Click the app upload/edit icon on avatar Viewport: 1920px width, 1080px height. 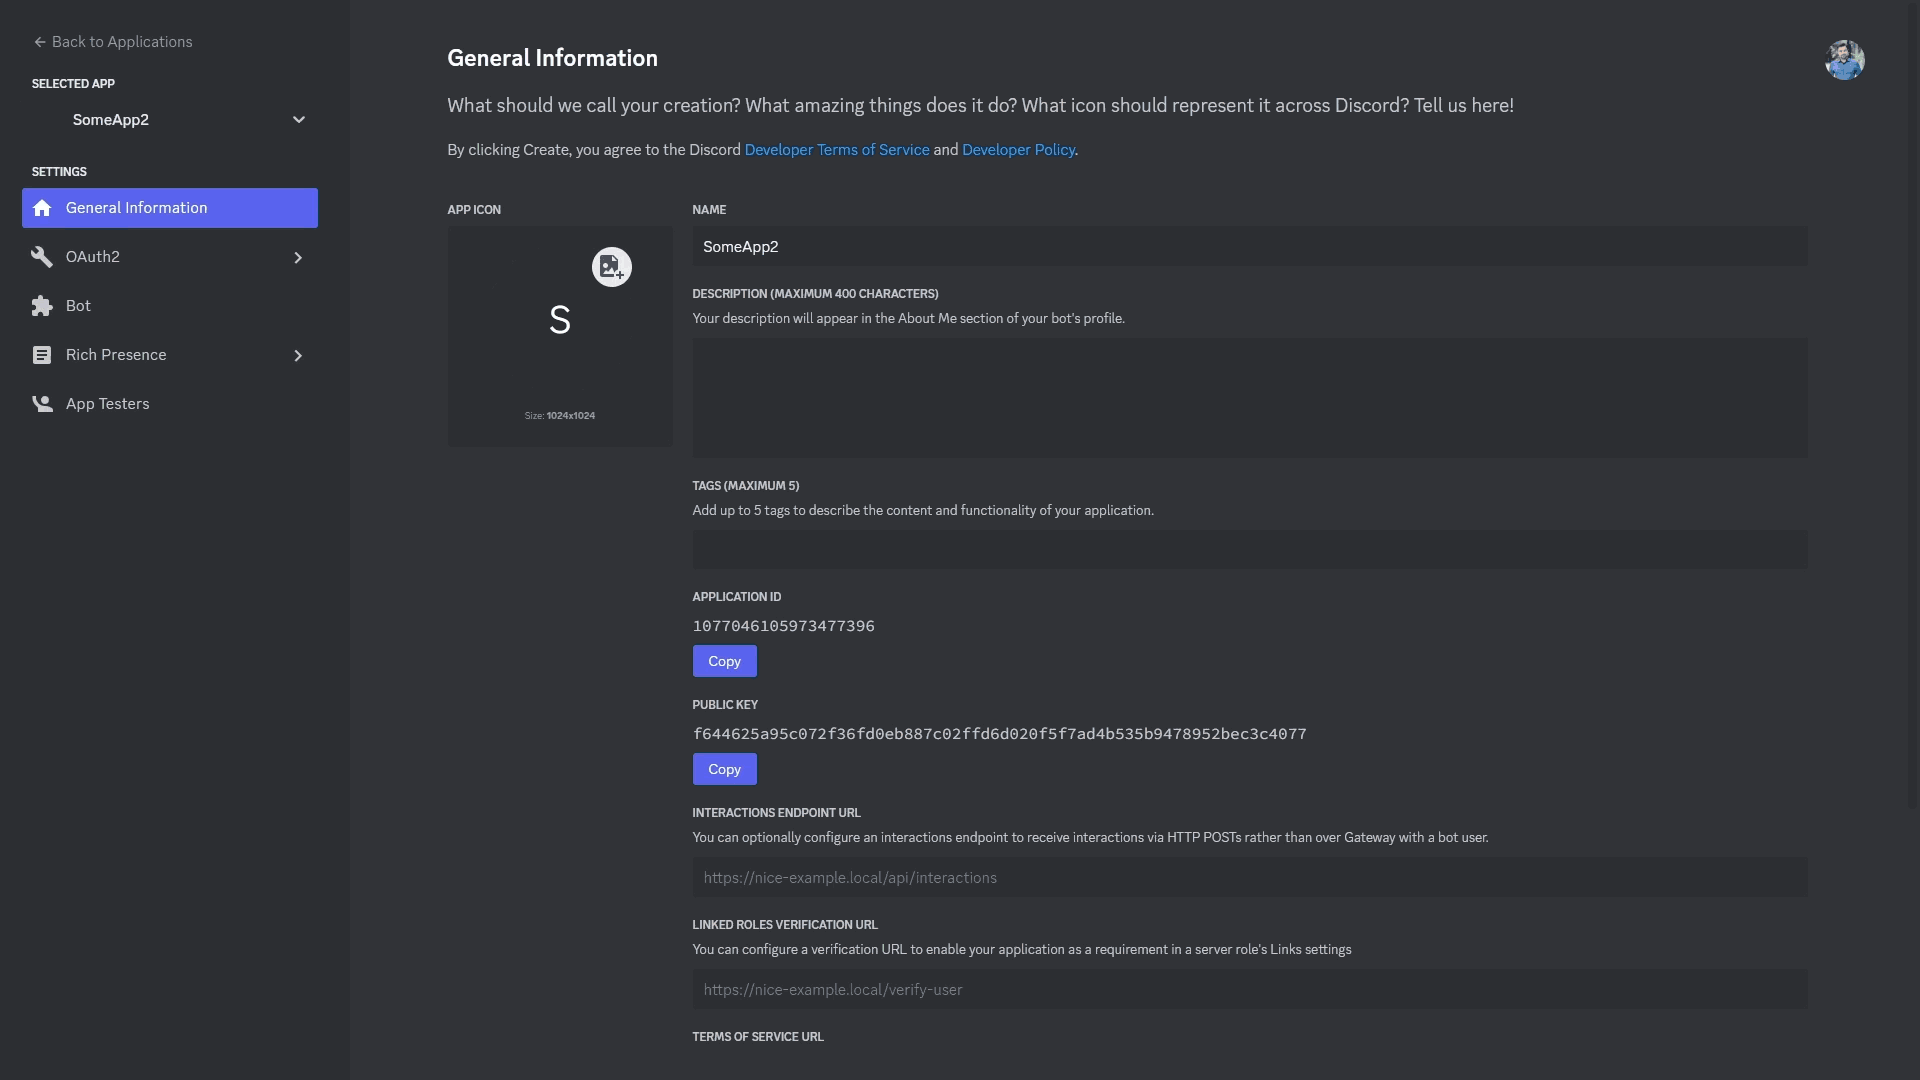pyautogui.click(x=612, y=266)
